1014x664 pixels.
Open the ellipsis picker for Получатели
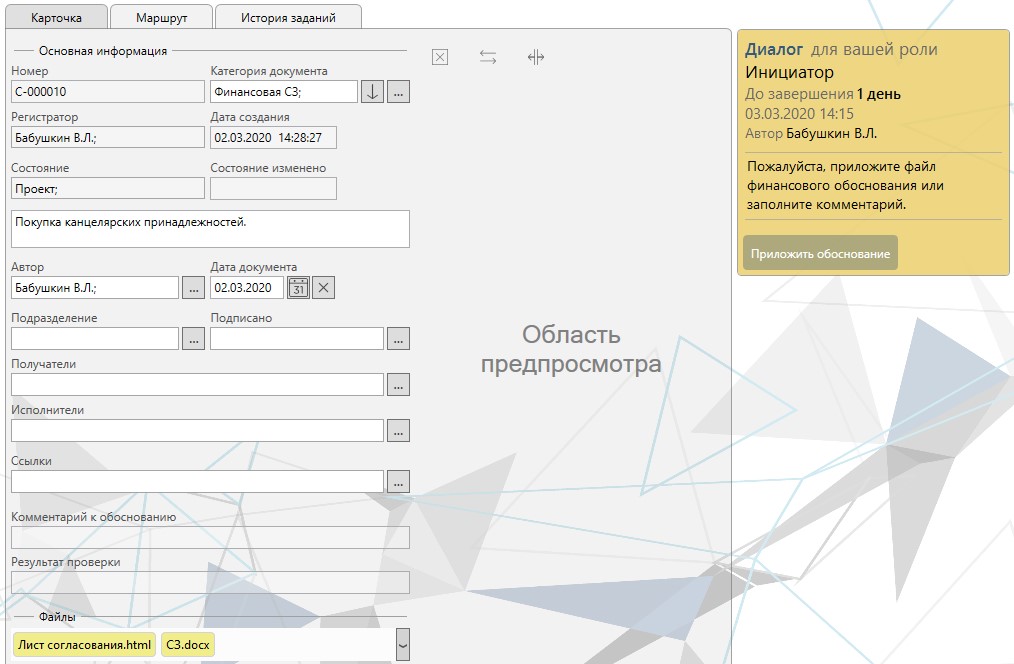click(398, 385)
